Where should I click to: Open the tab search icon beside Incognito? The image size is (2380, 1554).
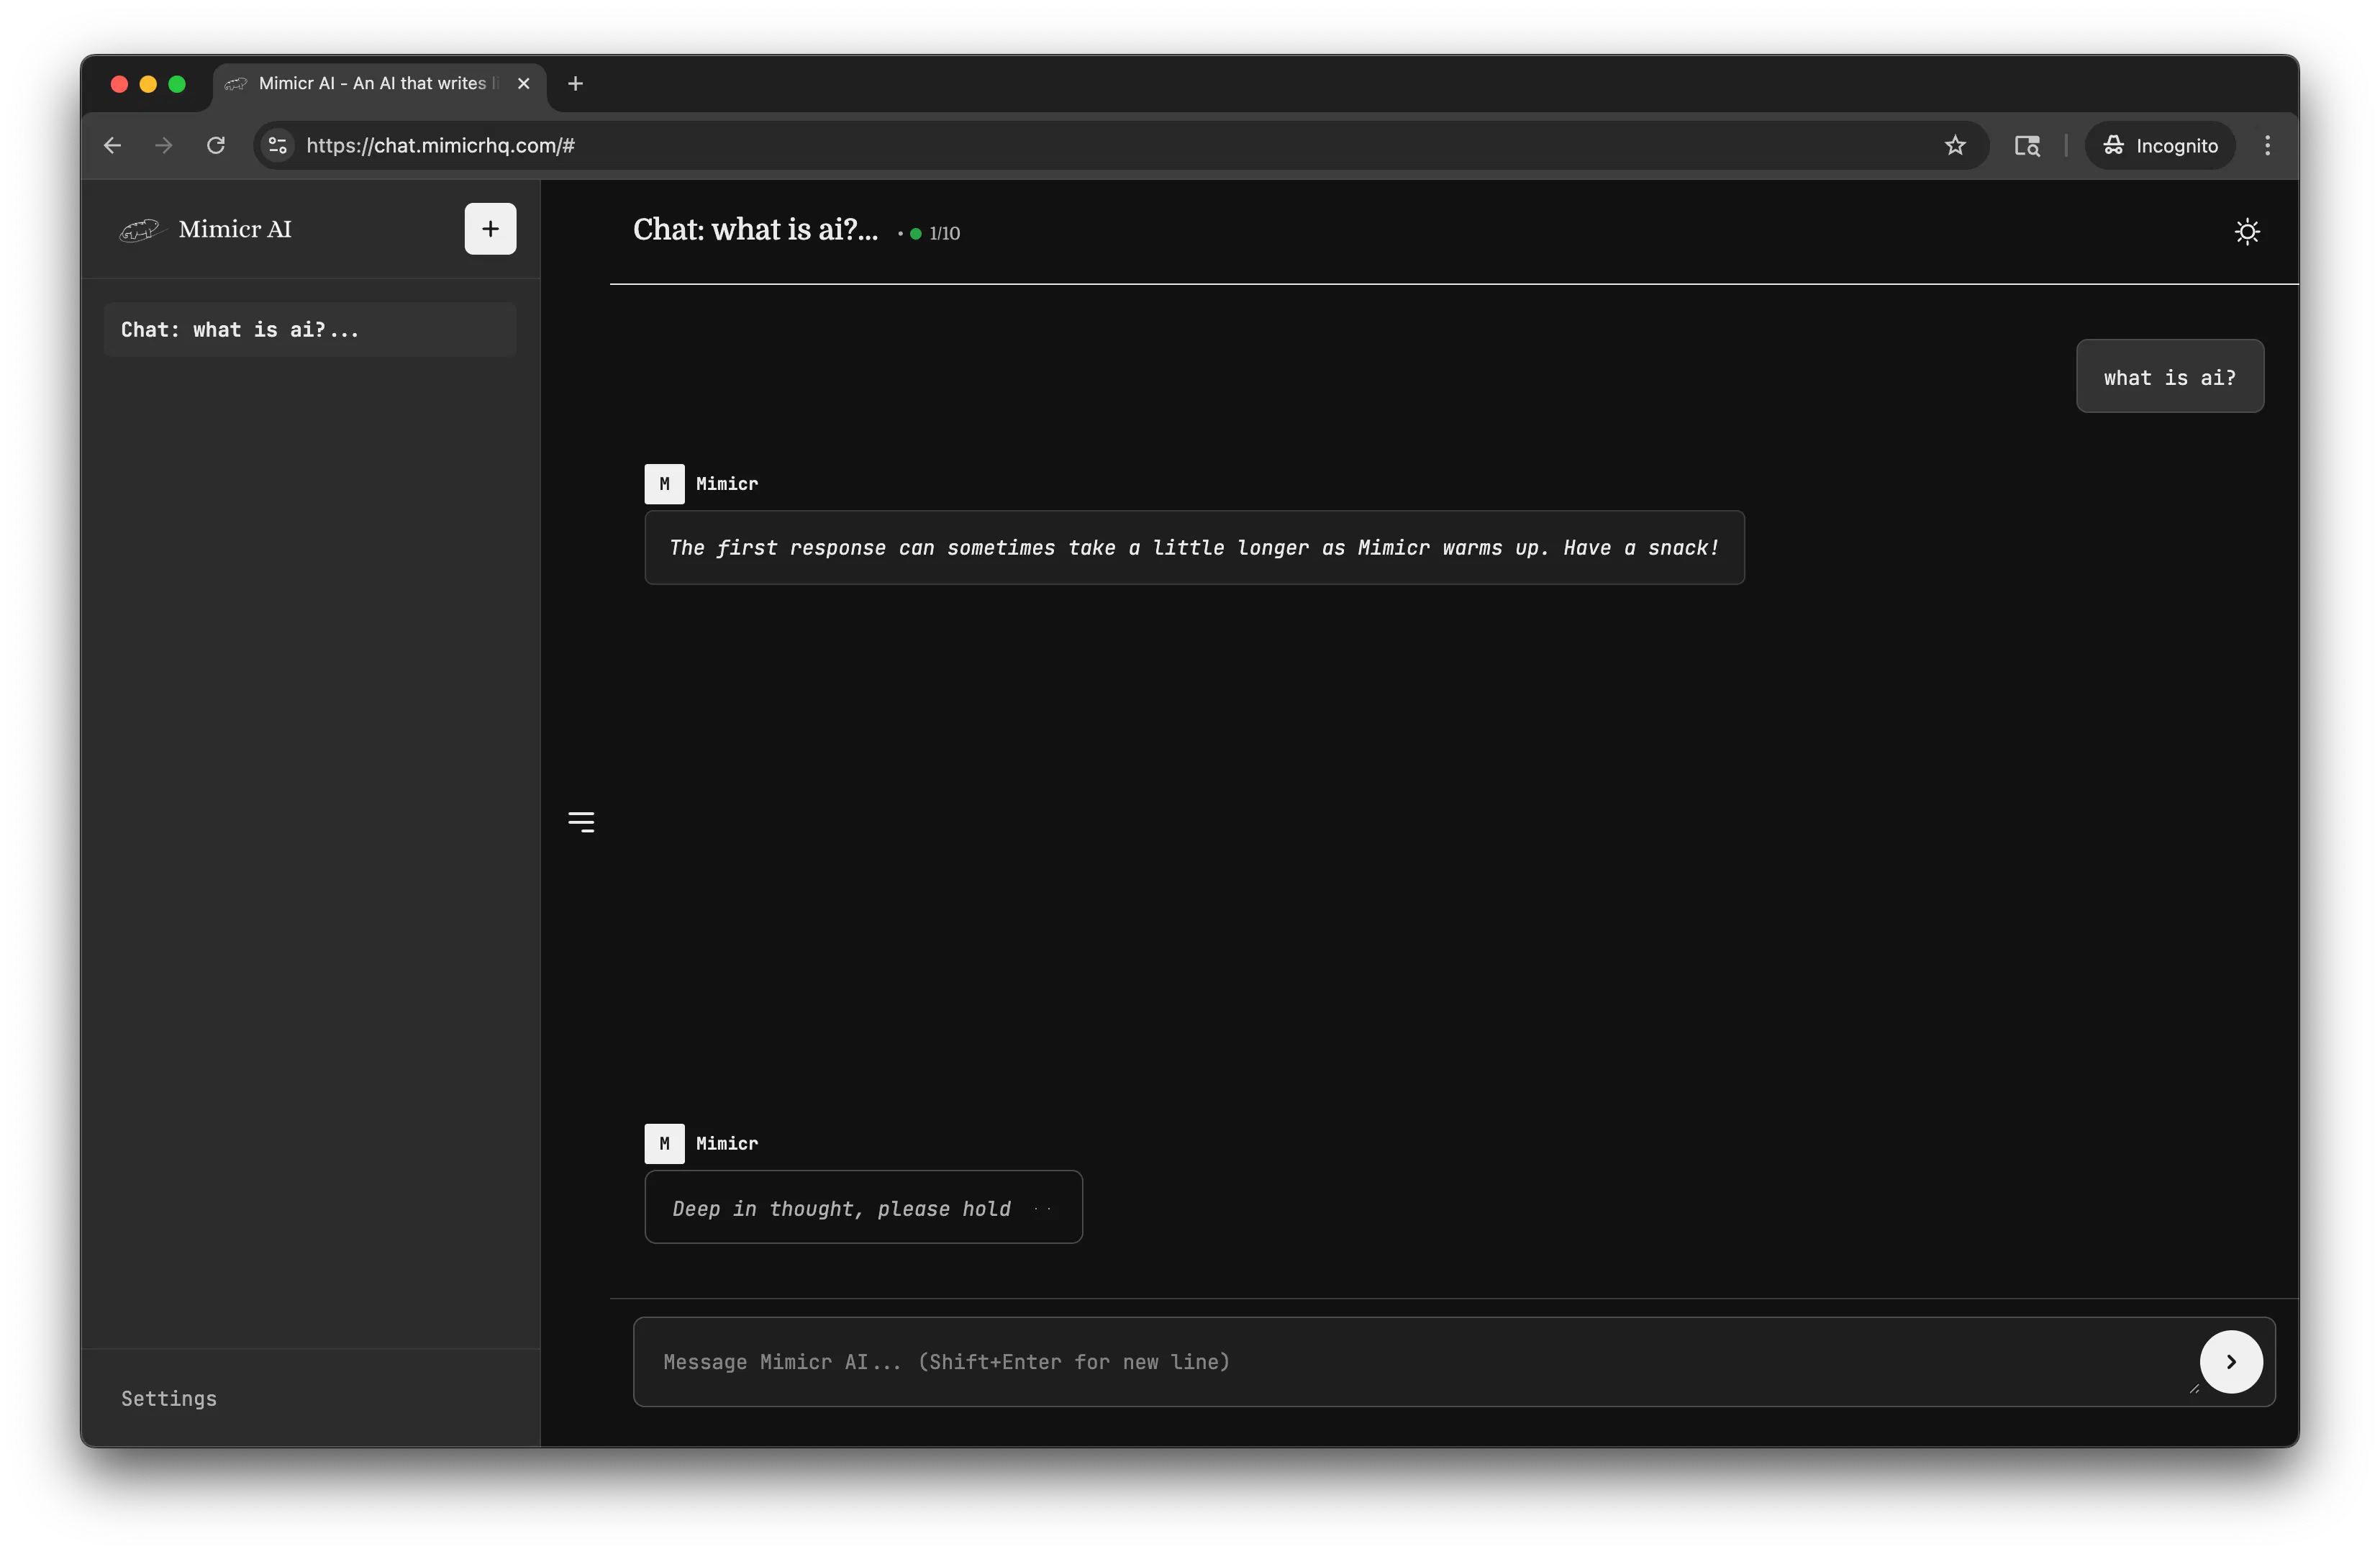tap(2027, 146)
